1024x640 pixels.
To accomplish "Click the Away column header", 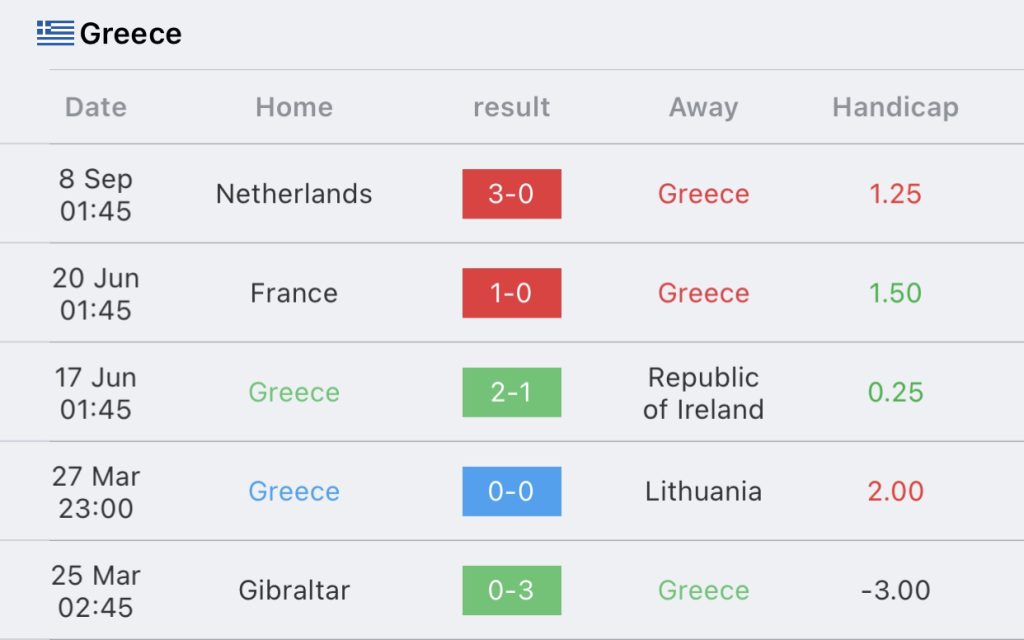I will point(703,107).
